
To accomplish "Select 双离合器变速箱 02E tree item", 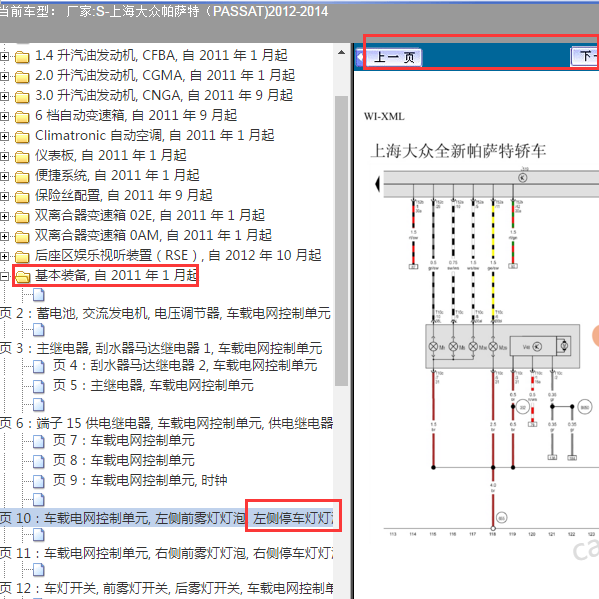I will click(149, 215).
